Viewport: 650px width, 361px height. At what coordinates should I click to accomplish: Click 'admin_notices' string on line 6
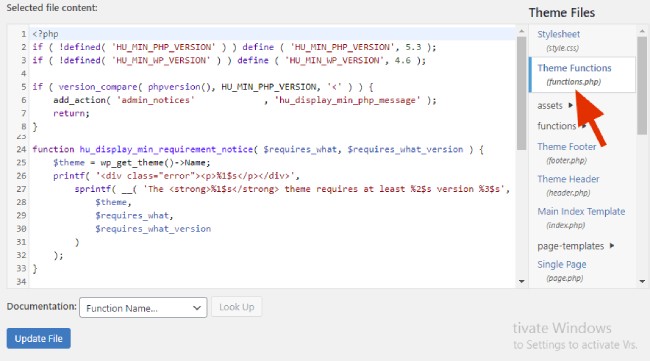click(x=156, y=100)
